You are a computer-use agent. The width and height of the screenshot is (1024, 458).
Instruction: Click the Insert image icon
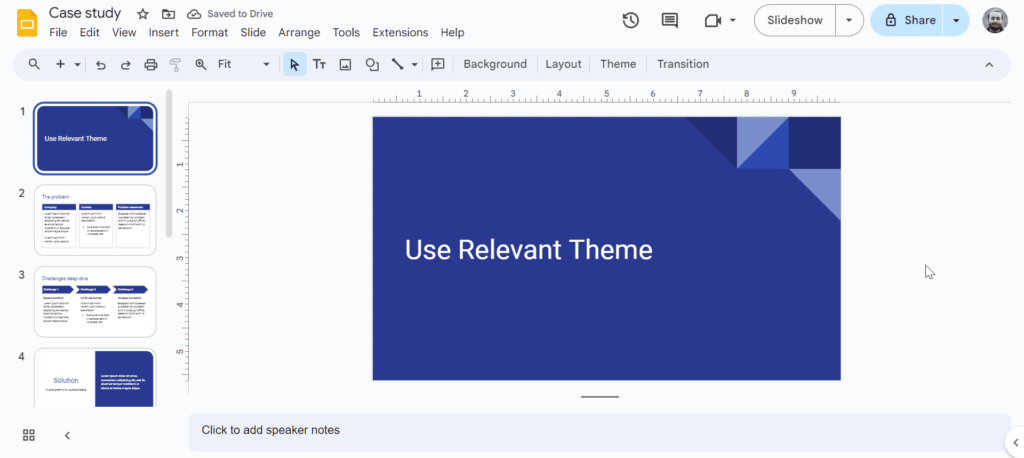pyautogui.click(x=345, y=64)
